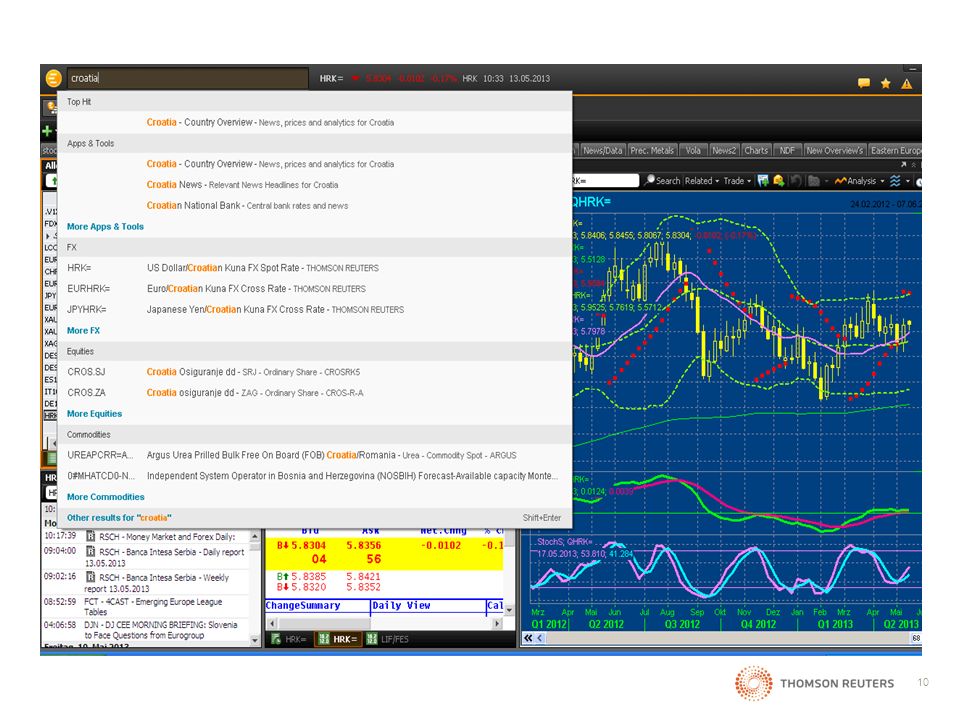Click More Commodities link
The height and width of the screenshot is (720, 960).
click(x=105, y=497)
